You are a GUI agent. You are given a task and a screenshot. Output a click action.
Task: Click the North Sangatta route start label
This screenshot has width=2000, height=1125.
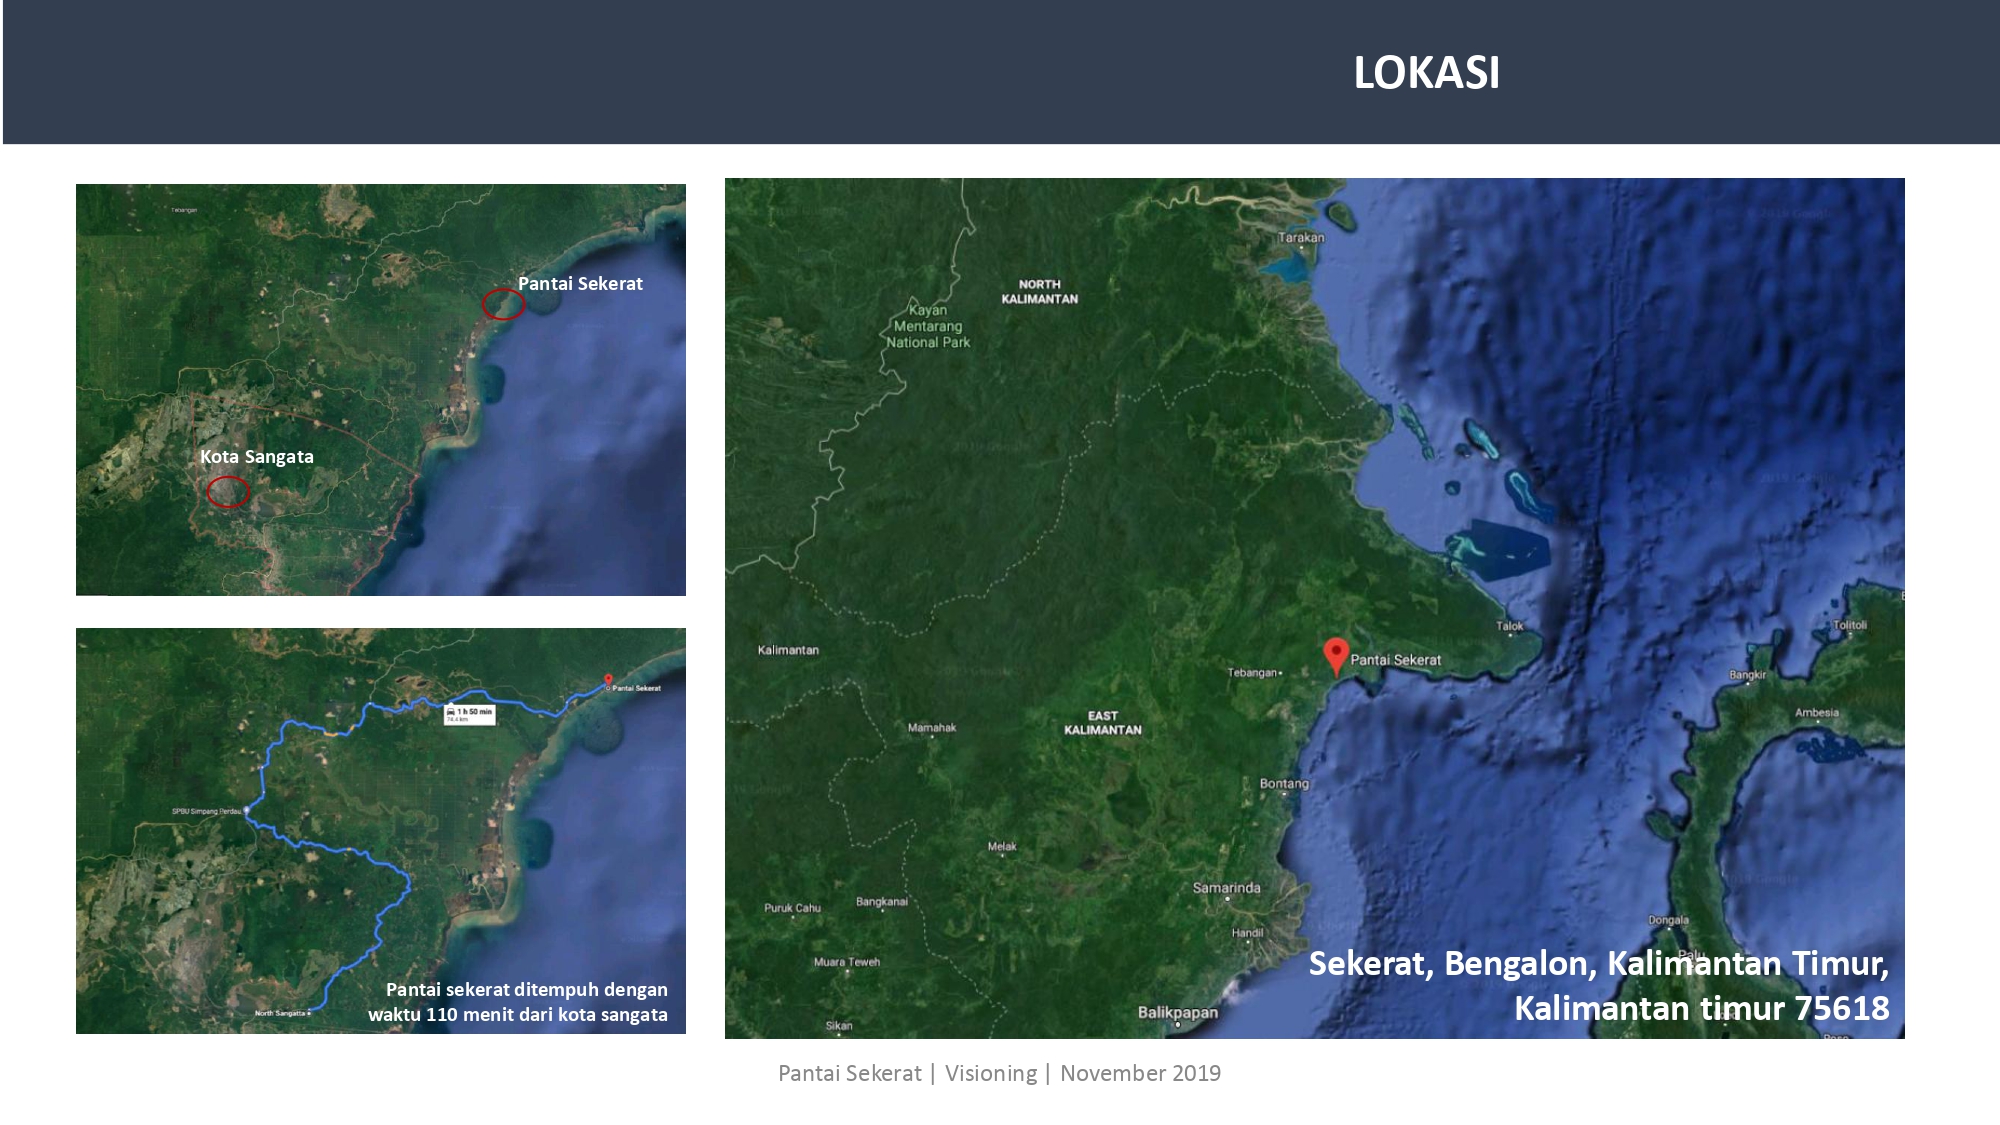click(281, 1013)
